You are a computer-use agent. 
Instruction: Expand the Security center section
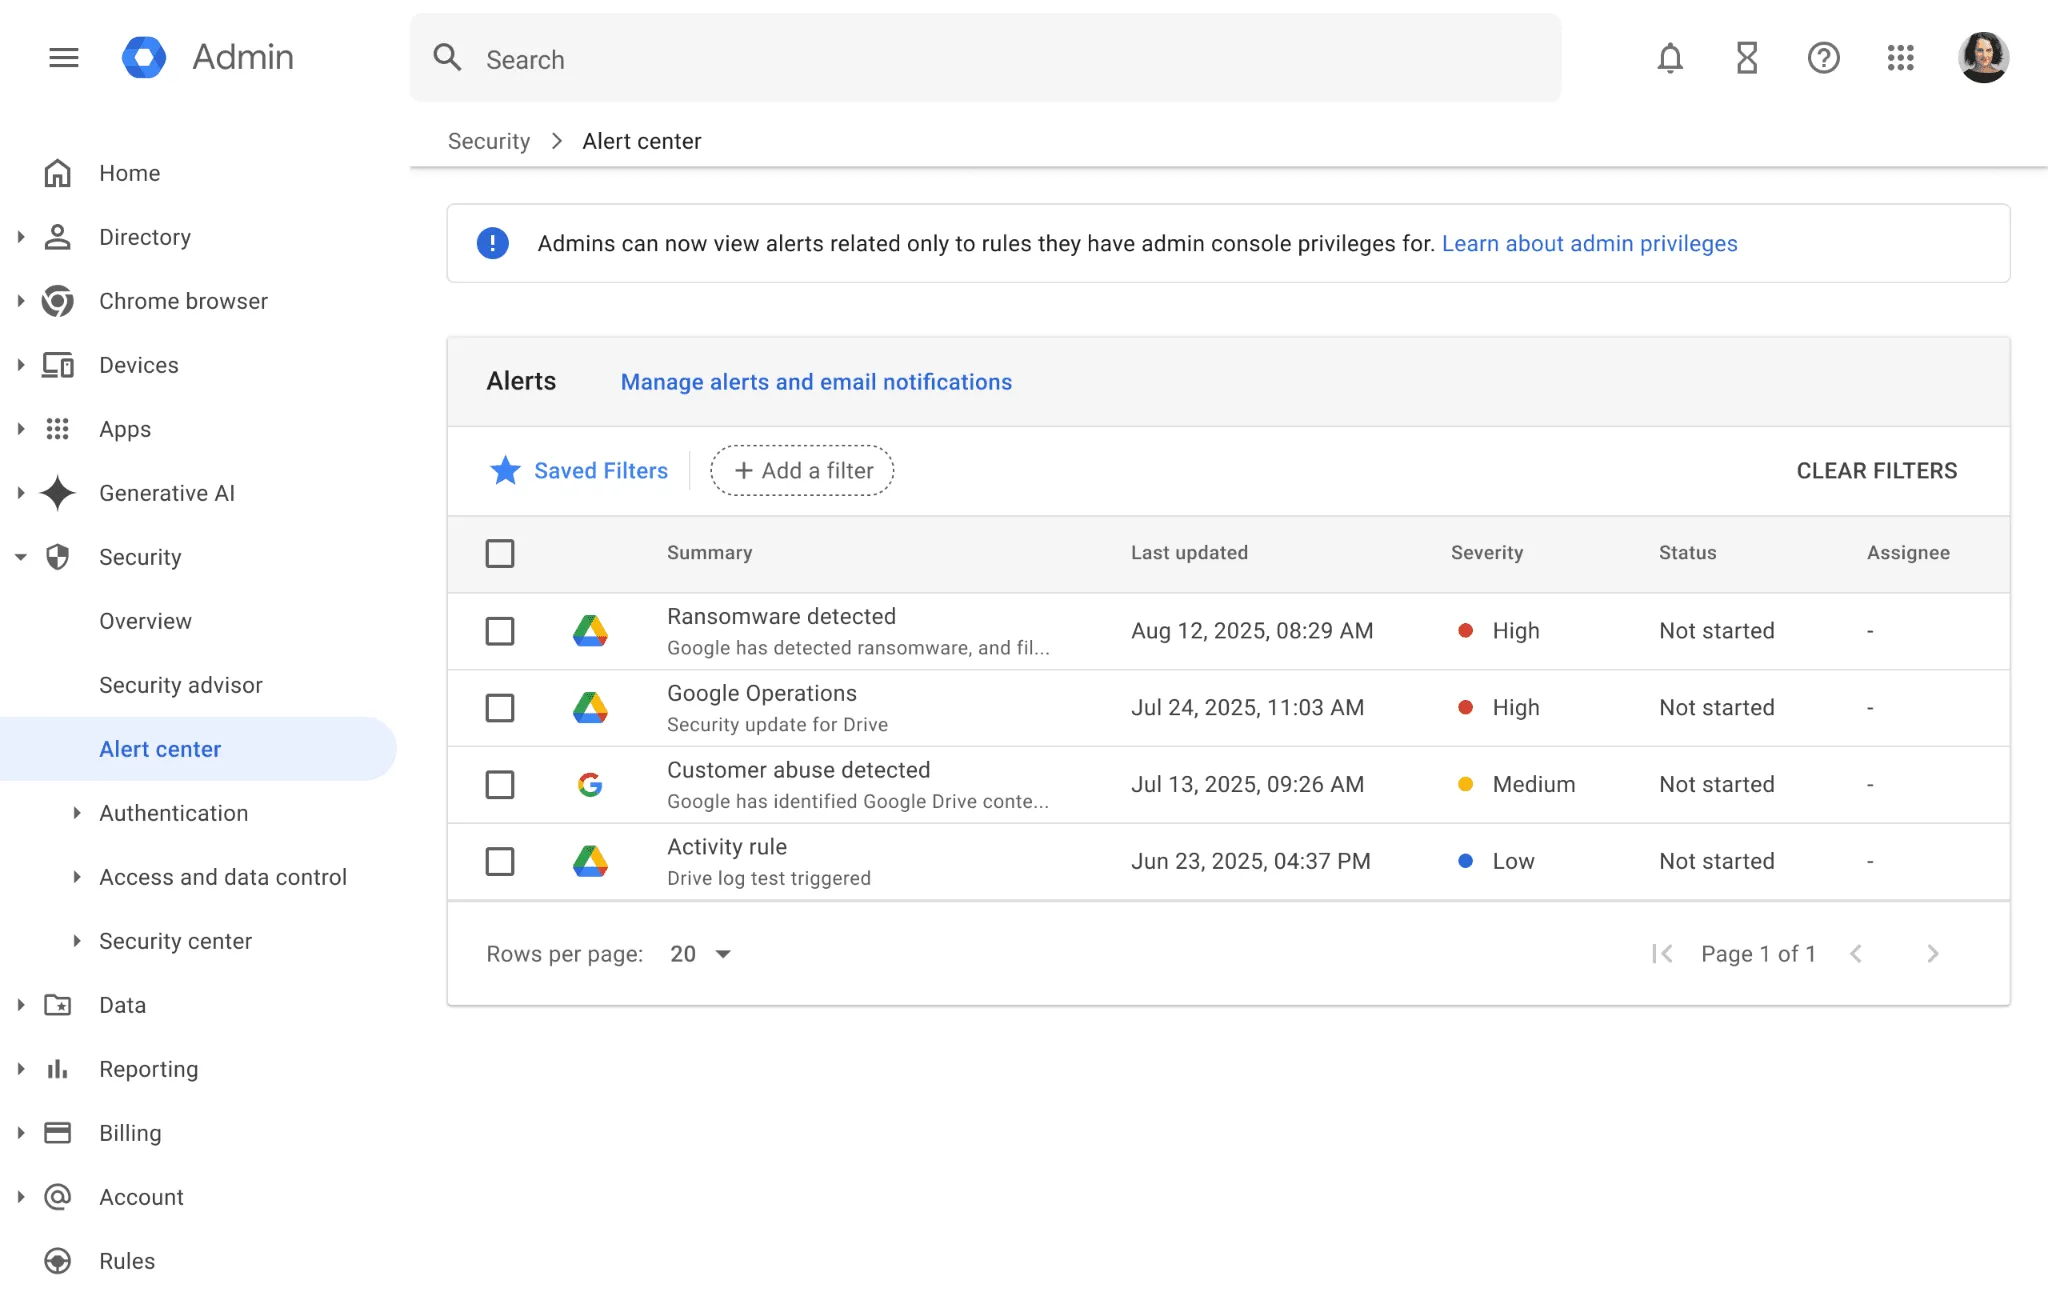(175, 941)
